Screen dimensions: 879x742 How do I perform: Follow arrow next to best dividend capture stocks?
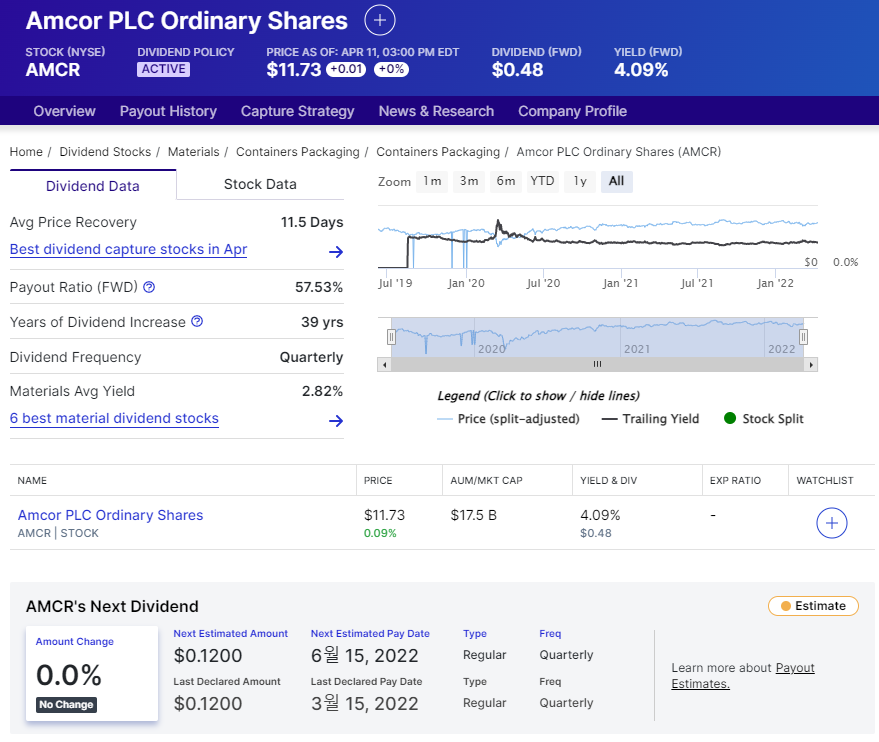click(x=336, y=252)
